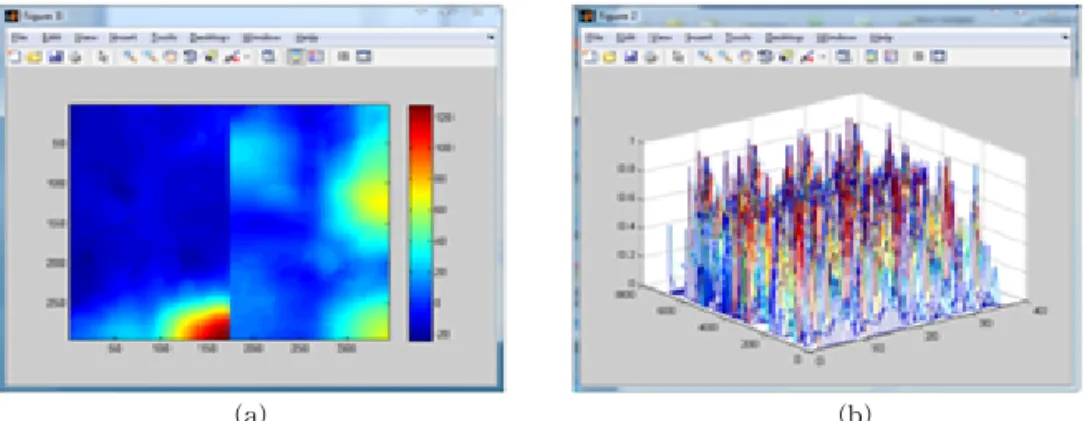Select Rotate 3D tool in 3D plot window

pyautogui.click(x=765, y=57)
